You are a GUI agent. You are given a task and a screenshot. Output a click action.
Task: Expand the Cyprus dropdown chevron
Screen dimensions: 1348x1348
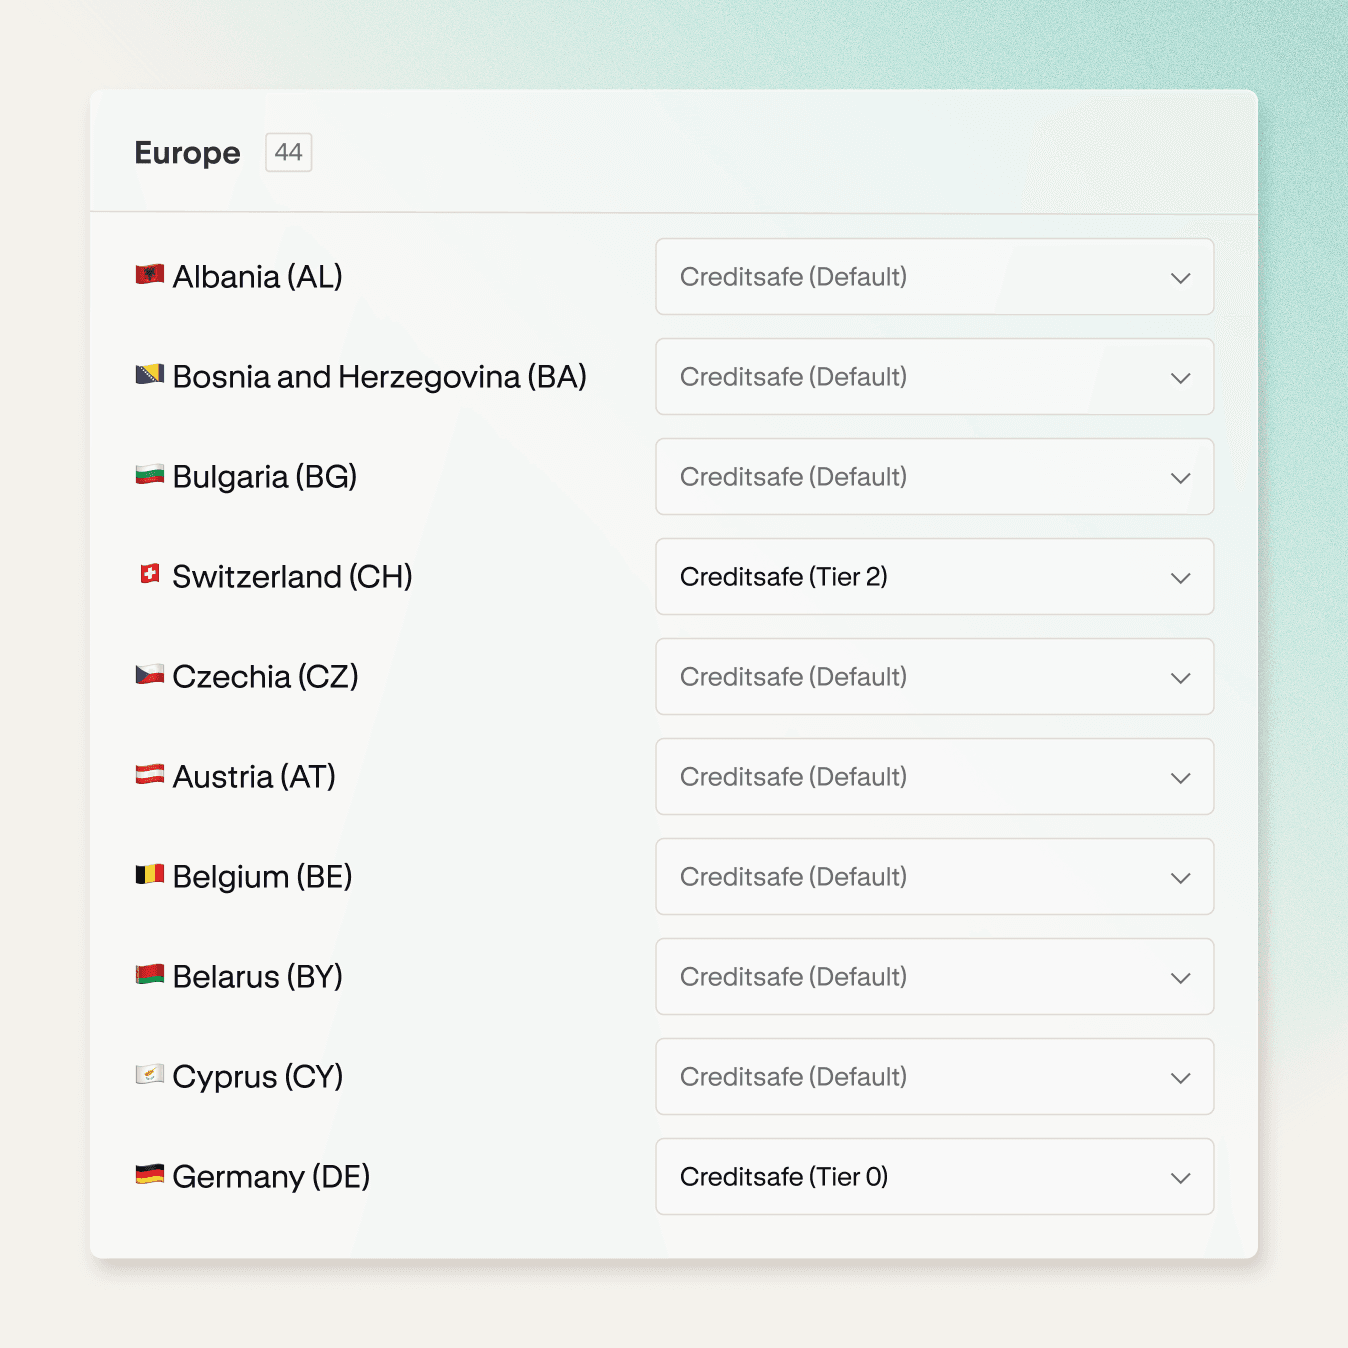1180,1078
